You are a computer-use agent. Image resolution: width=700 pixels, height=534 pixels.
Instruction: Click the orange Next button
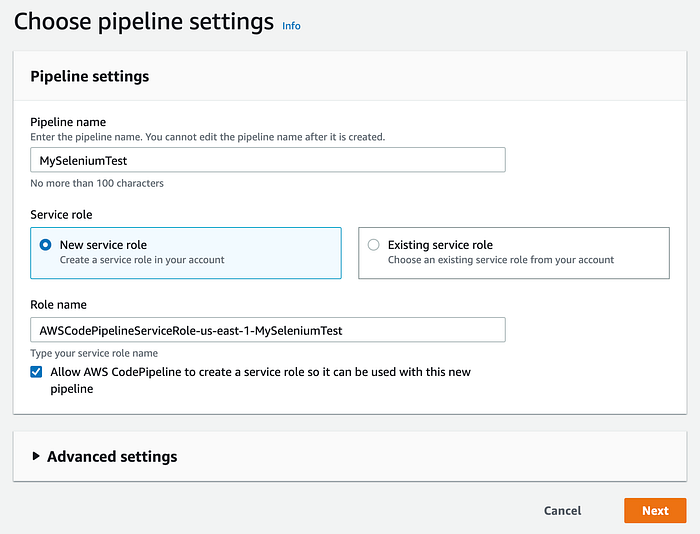655,510
